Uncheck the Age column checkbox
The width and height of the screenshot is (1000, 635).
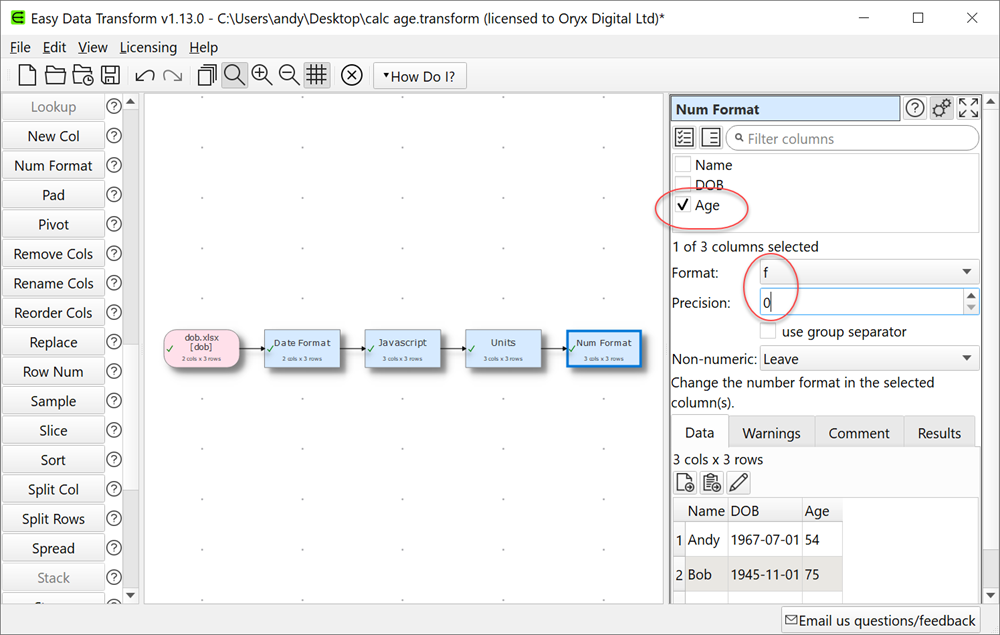coord(684,203)
